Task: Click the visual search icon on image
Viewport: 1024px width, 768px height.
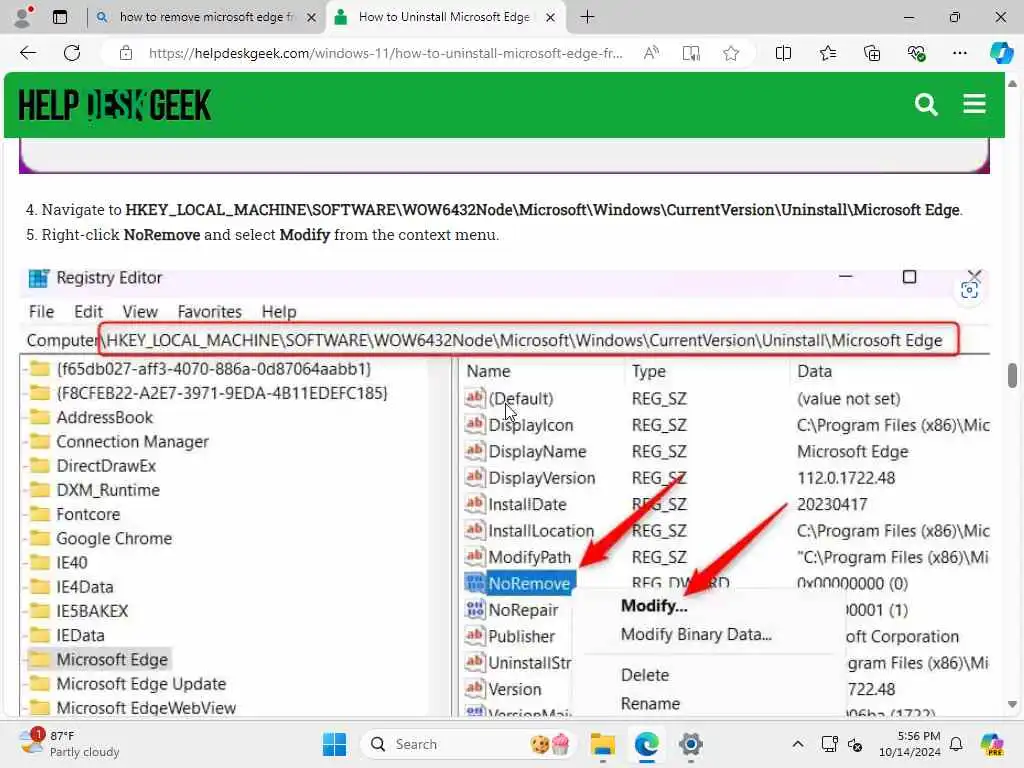Action: (969, 290)
